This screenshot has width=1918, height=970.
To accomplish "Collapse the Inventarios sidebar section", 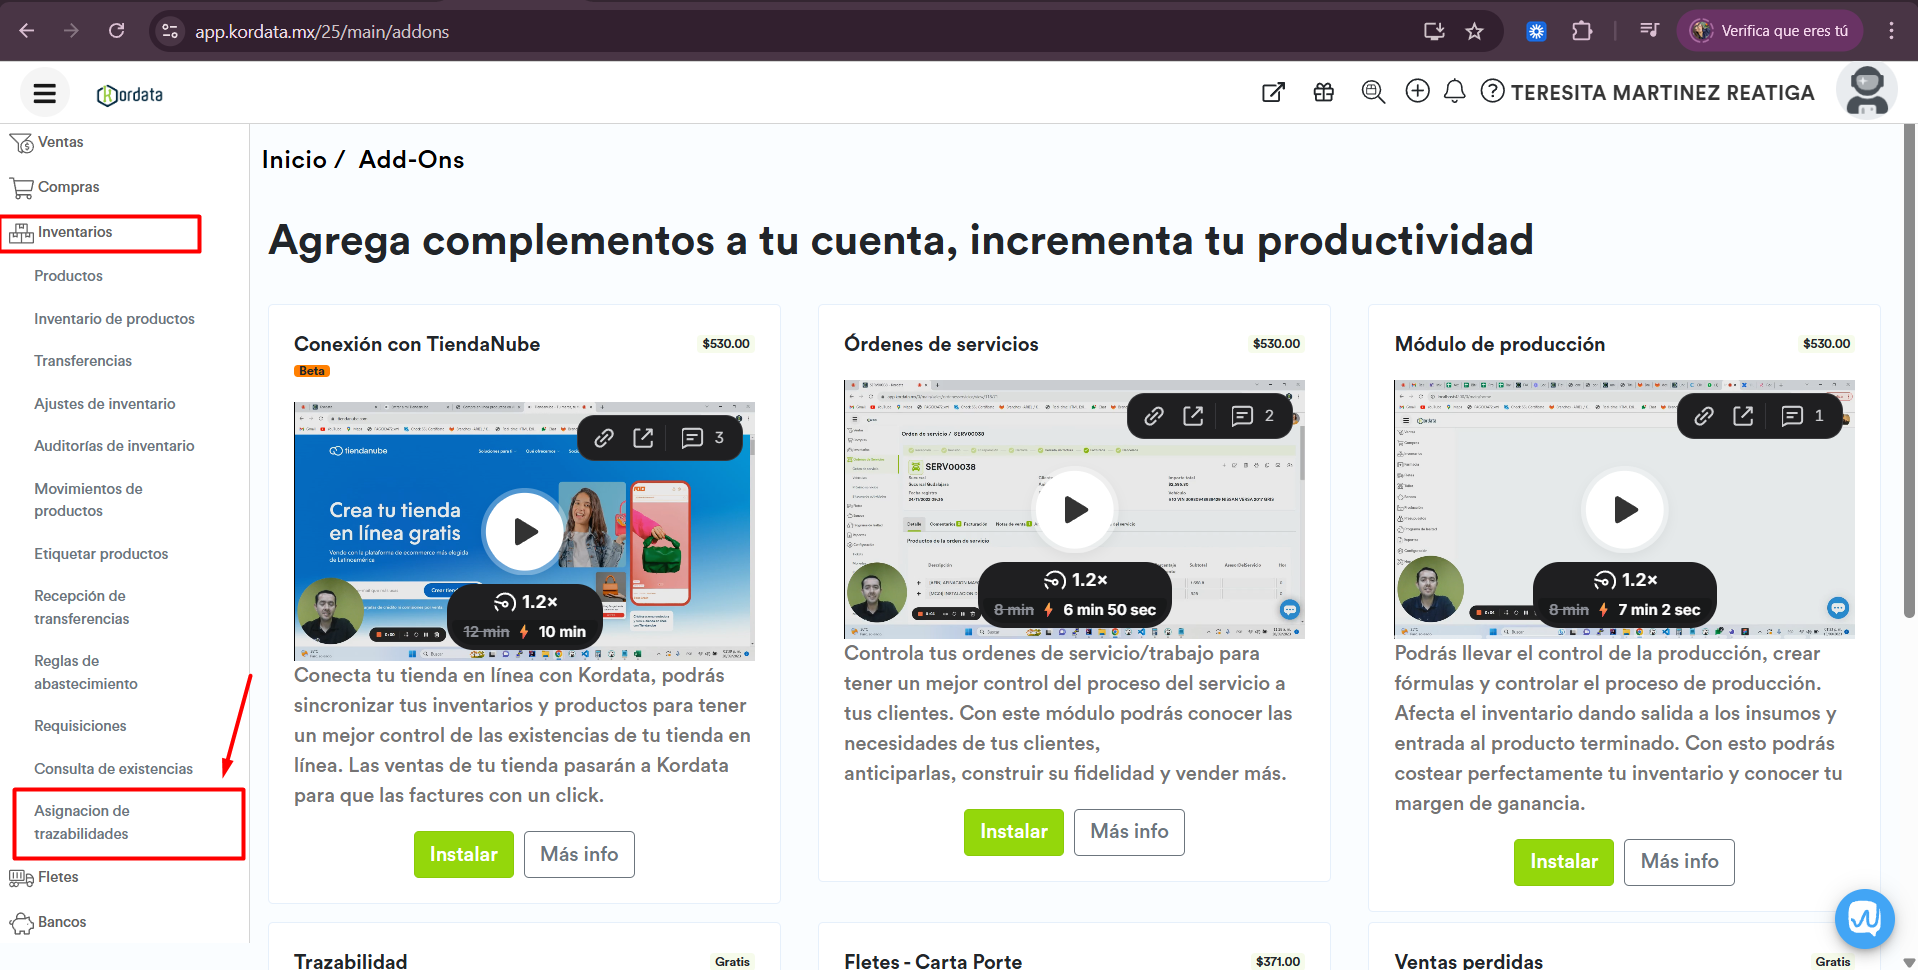I will [x=75, y=233].
